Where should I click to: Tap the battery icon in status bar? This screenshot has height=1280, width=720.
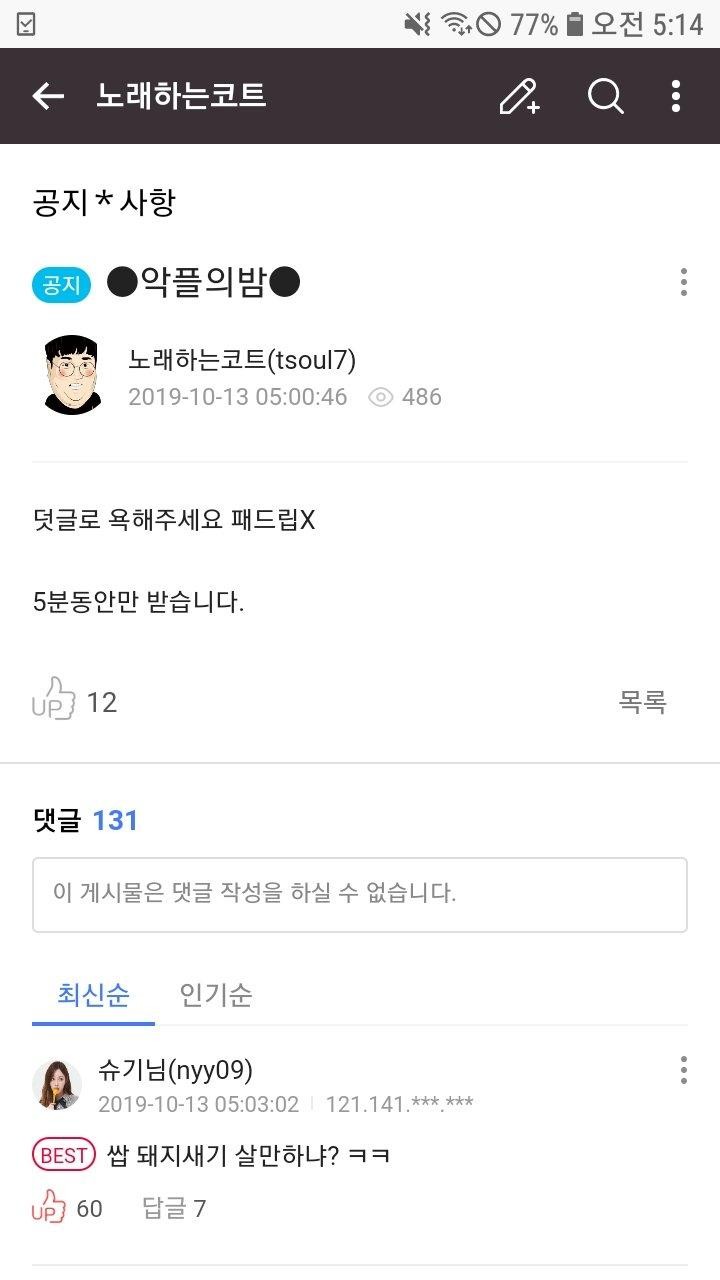[574, 24]
